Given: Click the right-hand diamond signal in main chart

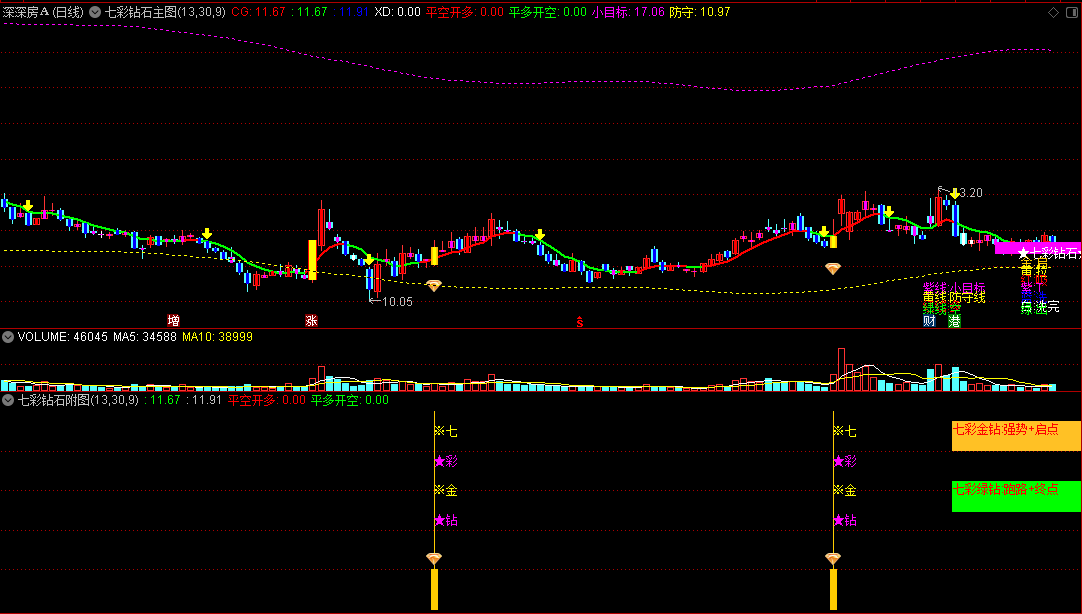Looking at the screenshot, I should (x=833, y=268).
